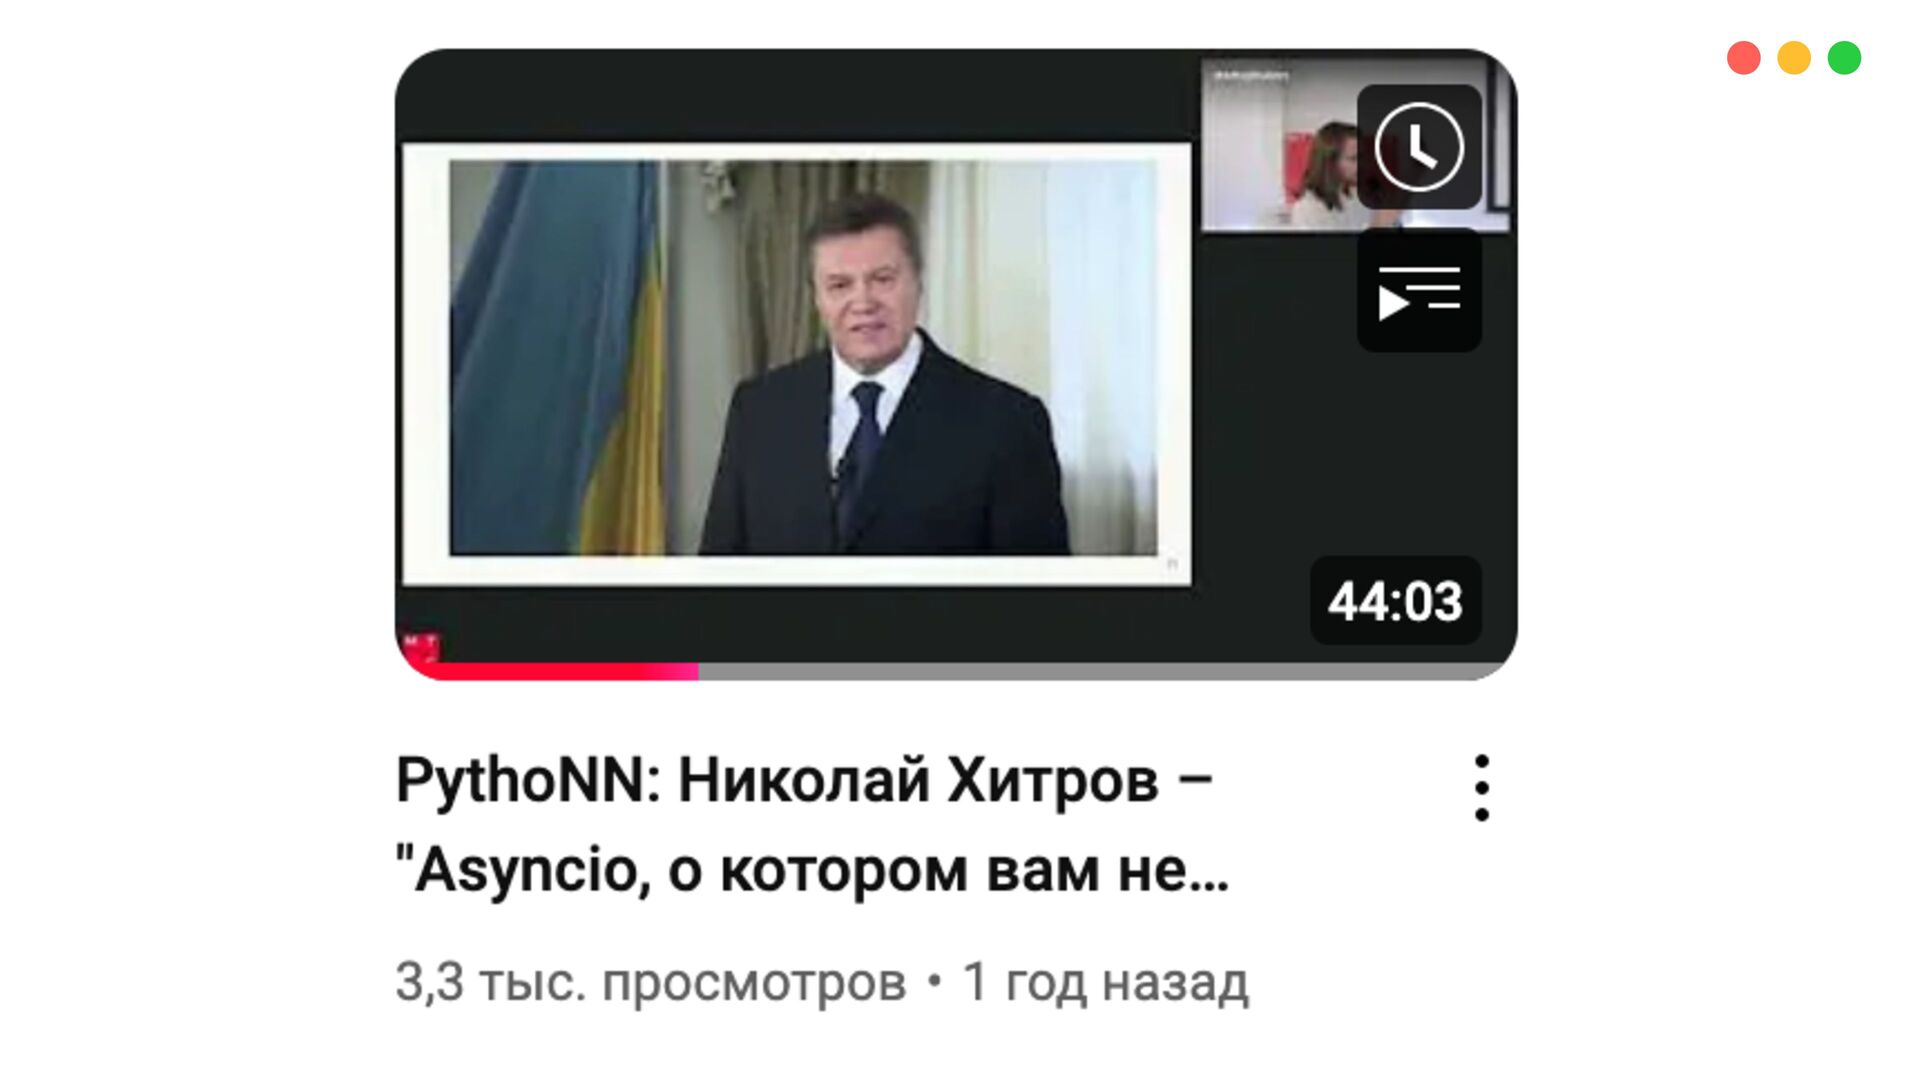Screen dimensions: 1920x1080
Task: Click the small red logo in thumbnail corner
Action: [x=421, y=647]
